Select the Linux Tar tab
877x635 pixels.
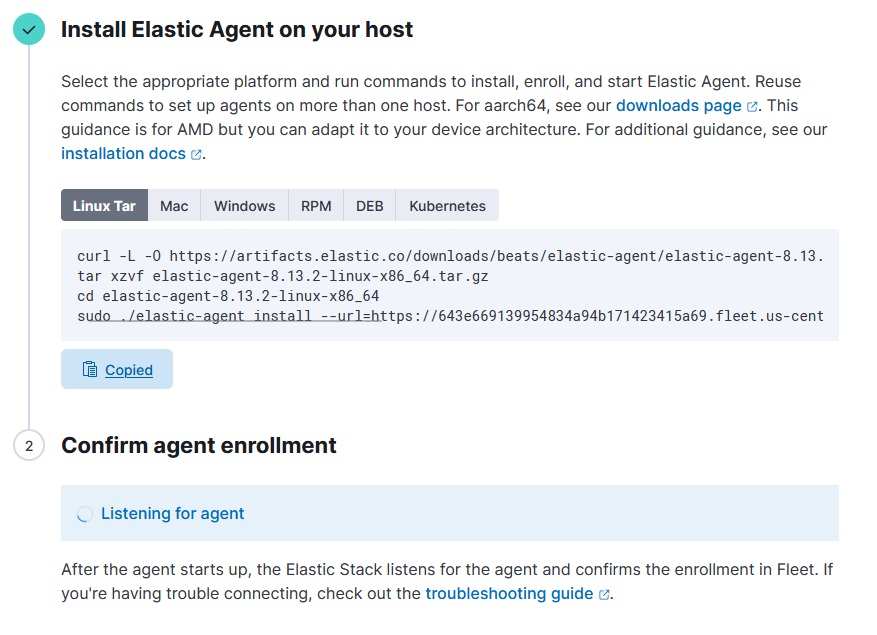[104, 205]
